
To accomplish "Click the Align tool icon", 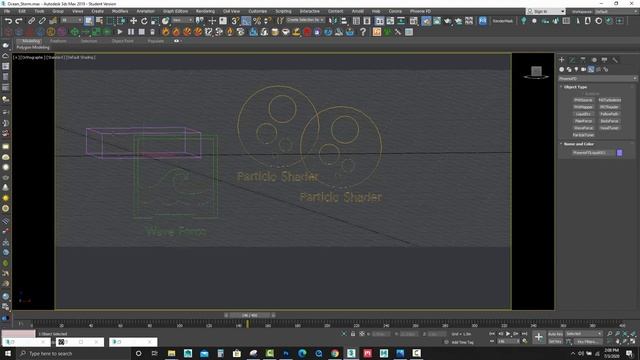I will 344,21.
